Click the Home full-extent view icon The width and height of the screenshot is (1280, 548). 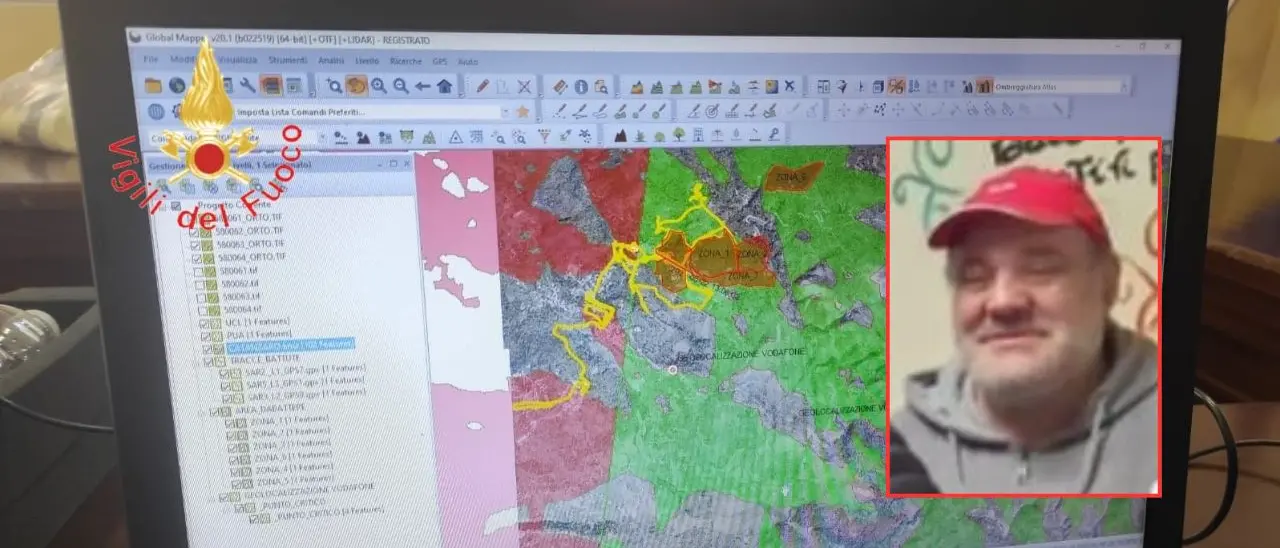point(444,86)
